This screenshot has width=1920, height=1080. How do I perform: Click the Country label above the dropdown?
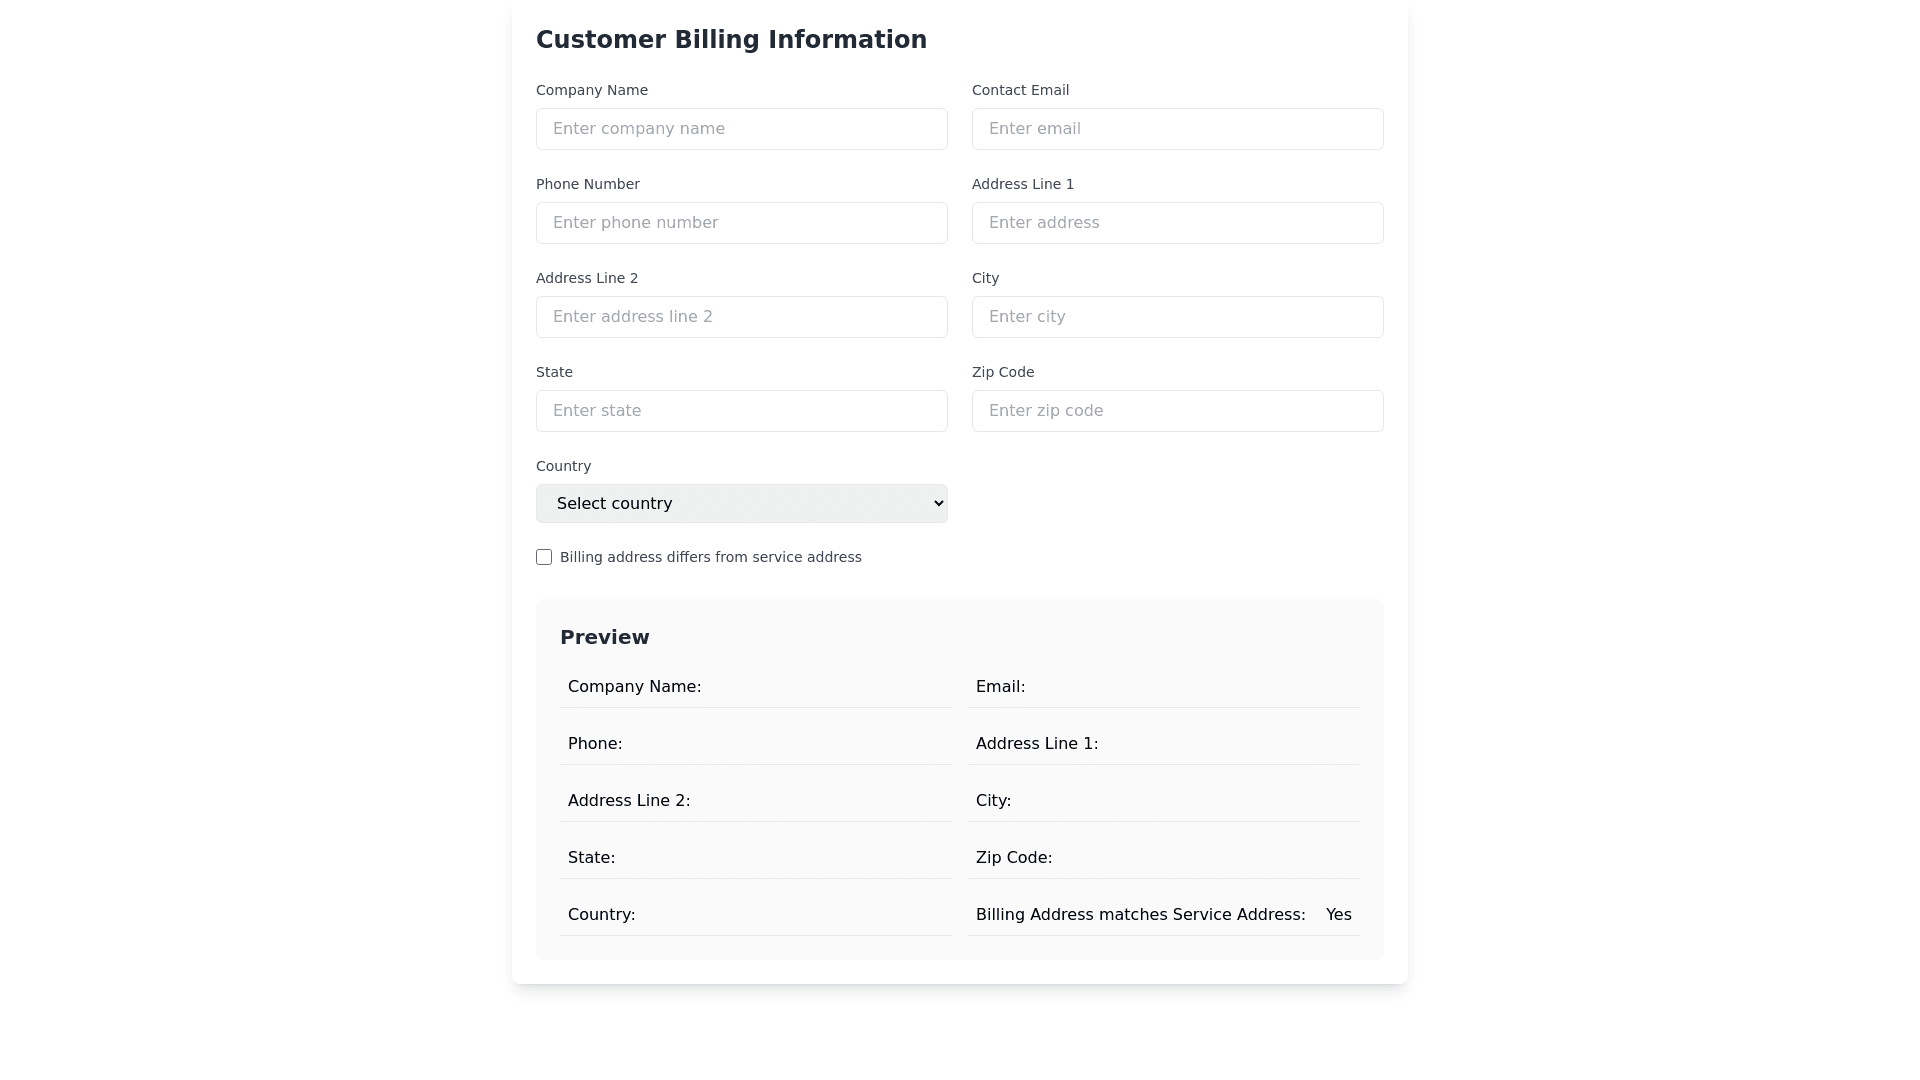coord(563,466)
